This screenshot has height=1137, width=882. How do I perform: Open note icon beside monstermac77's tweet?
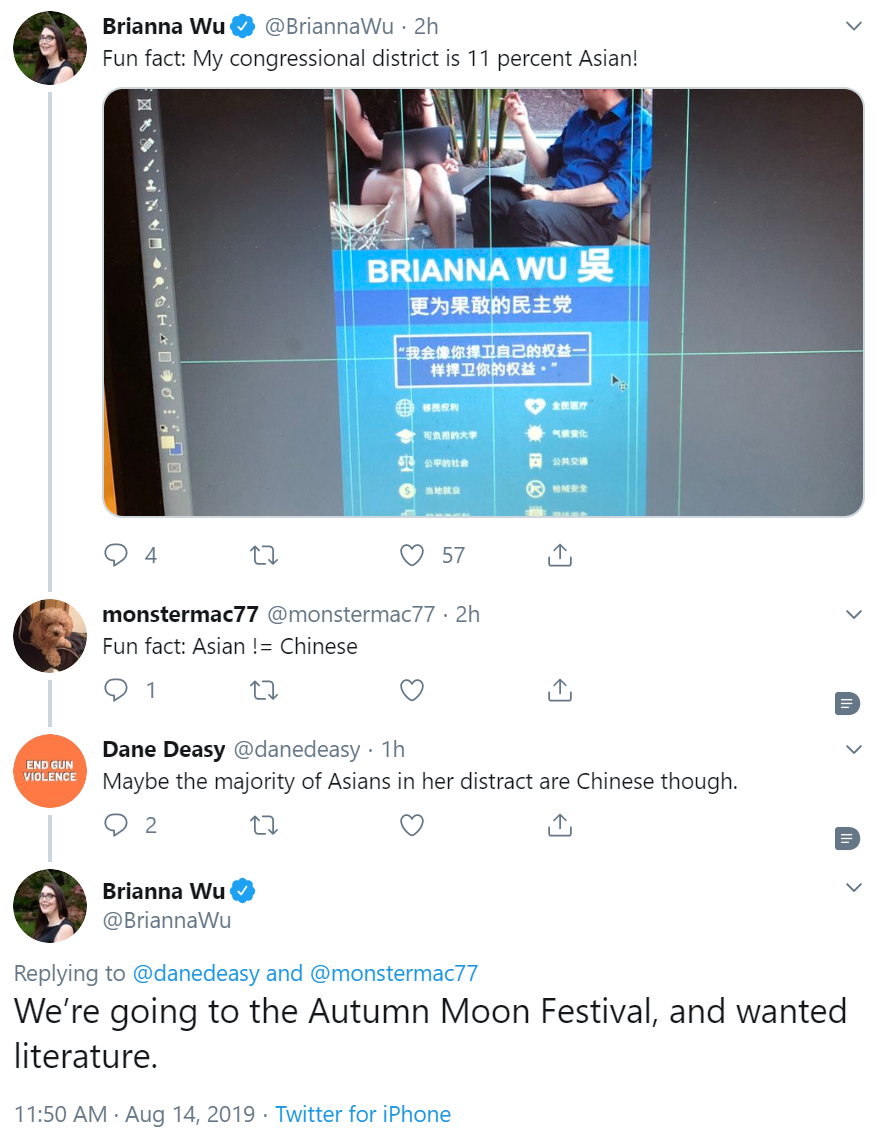tap(847, 703)
